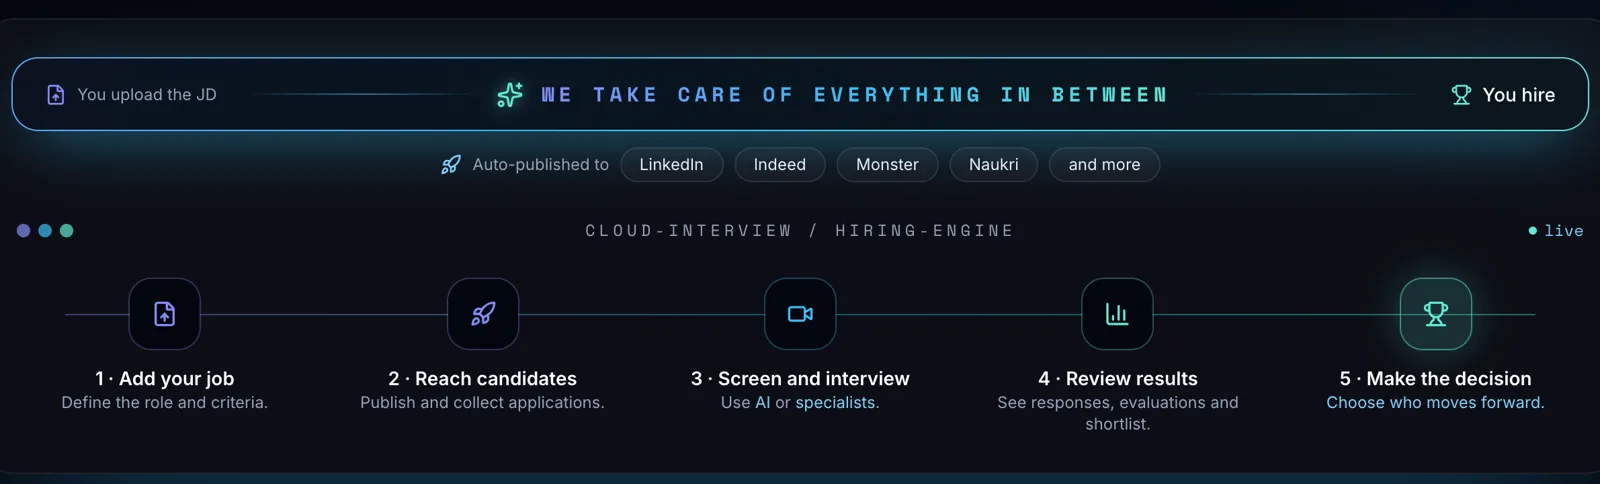Click the '5 · Make the decision' heading
The image size is (1600, 484).
coord(1436,379)
